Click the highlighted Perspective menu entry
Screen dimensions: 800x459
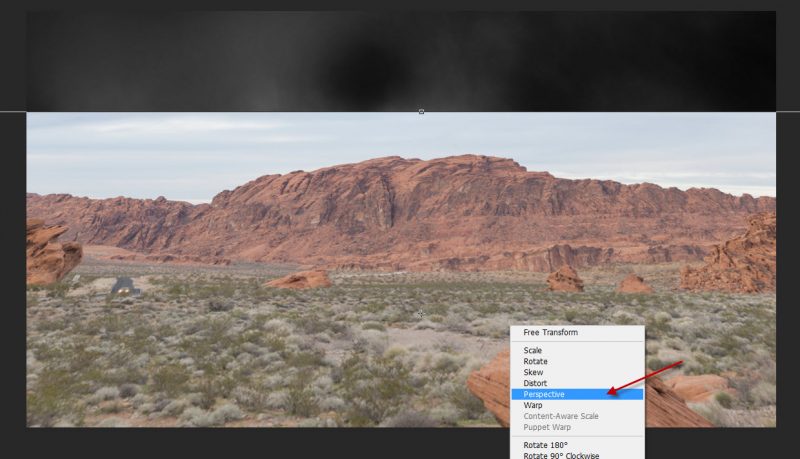[544, 394]
